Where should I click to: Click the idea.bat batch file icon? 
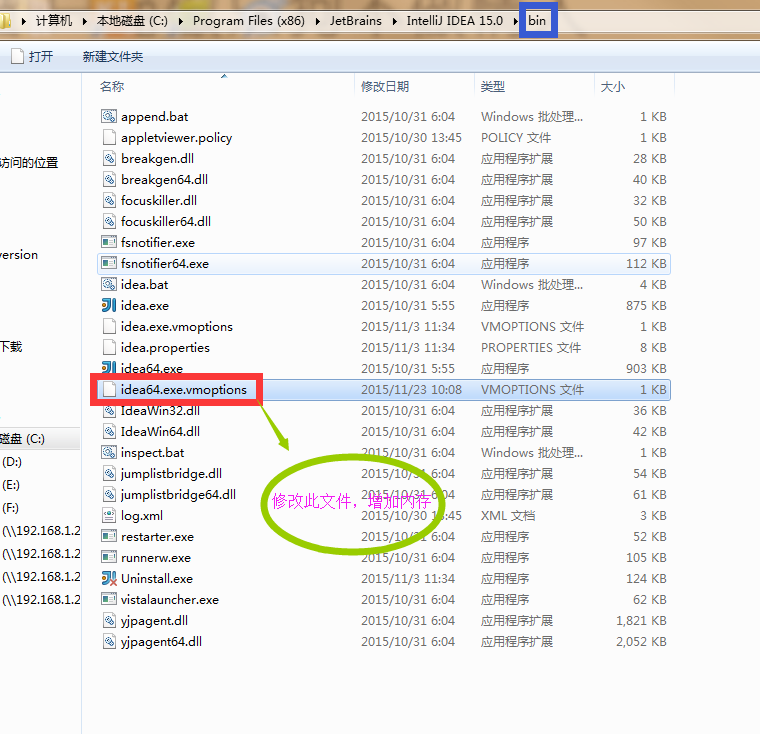(109, 284)
